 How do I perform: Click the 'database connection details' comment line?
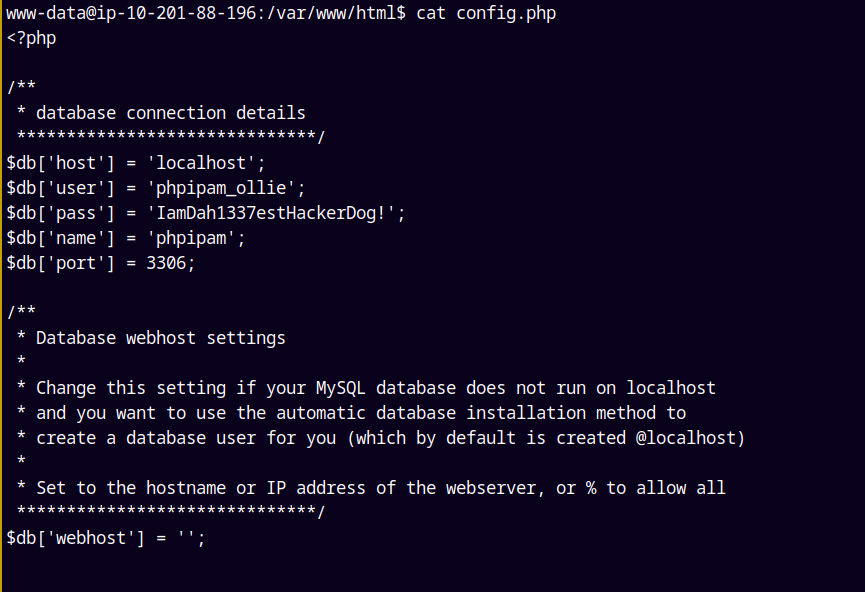[170, 113]
